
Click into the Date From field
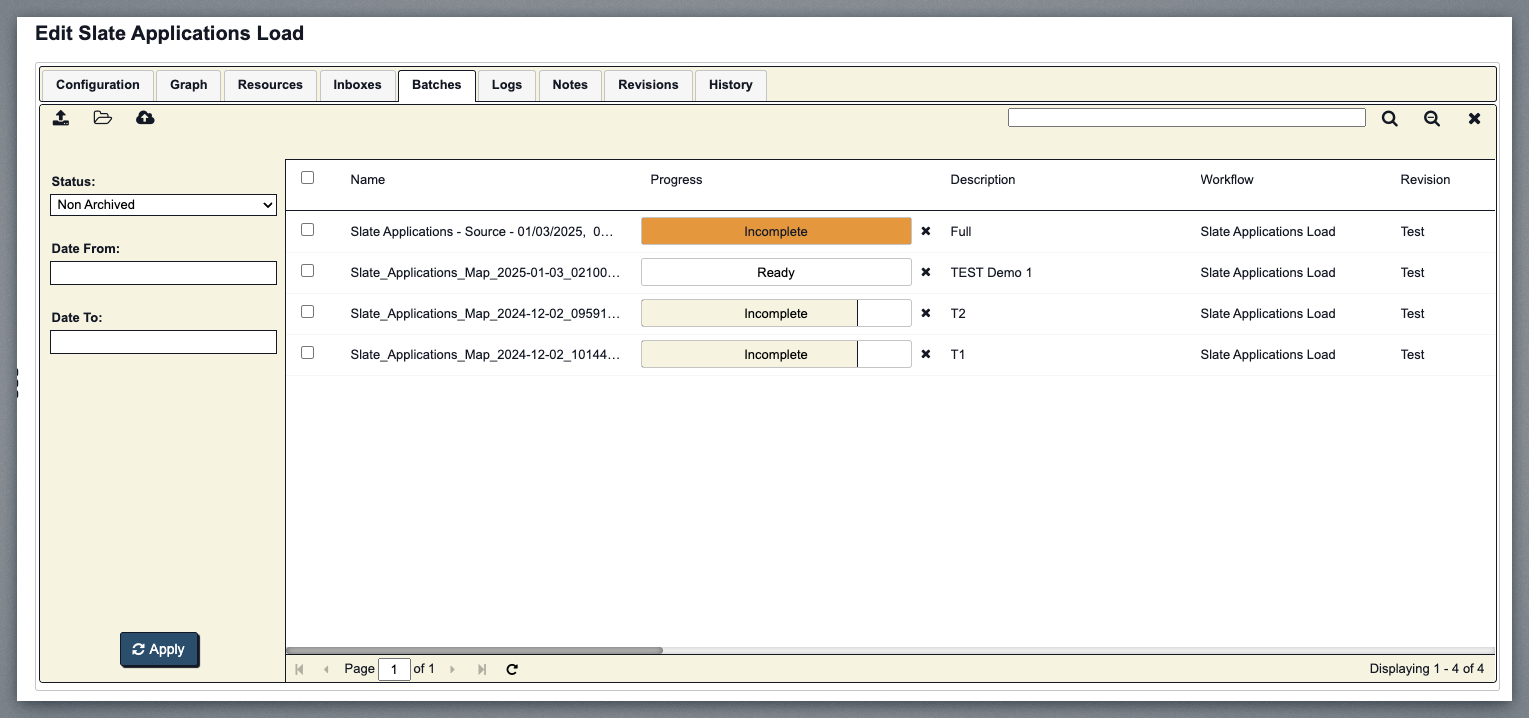(163, 273)
